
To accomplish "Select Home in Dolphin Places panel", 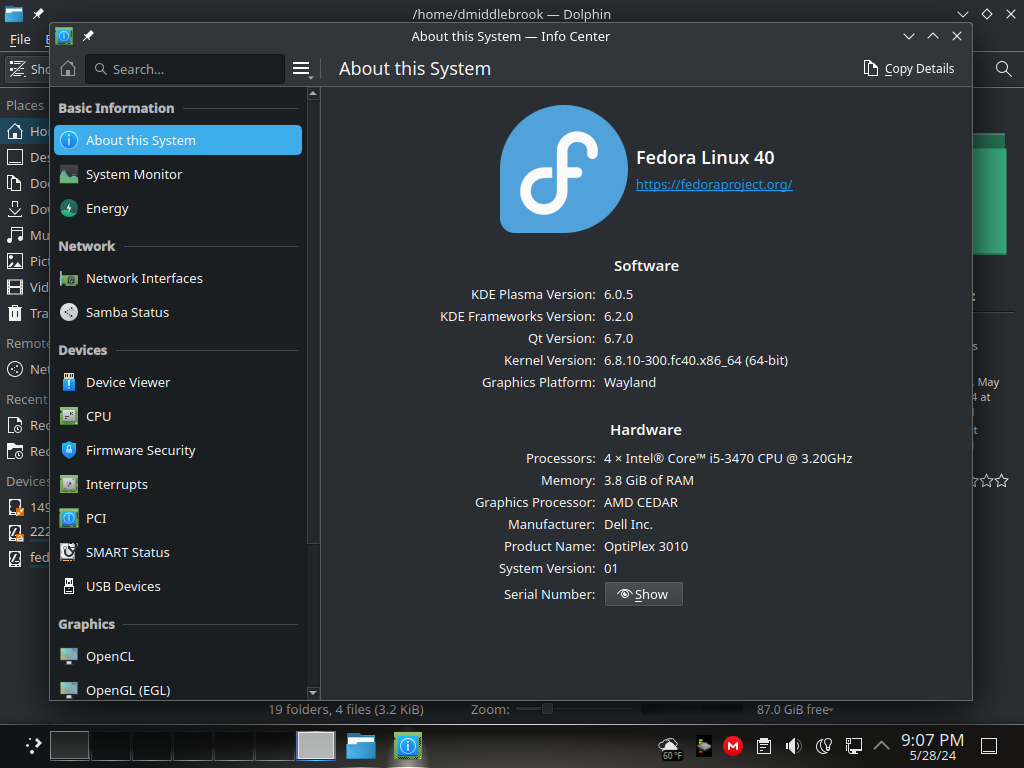I will click(26, 131).
